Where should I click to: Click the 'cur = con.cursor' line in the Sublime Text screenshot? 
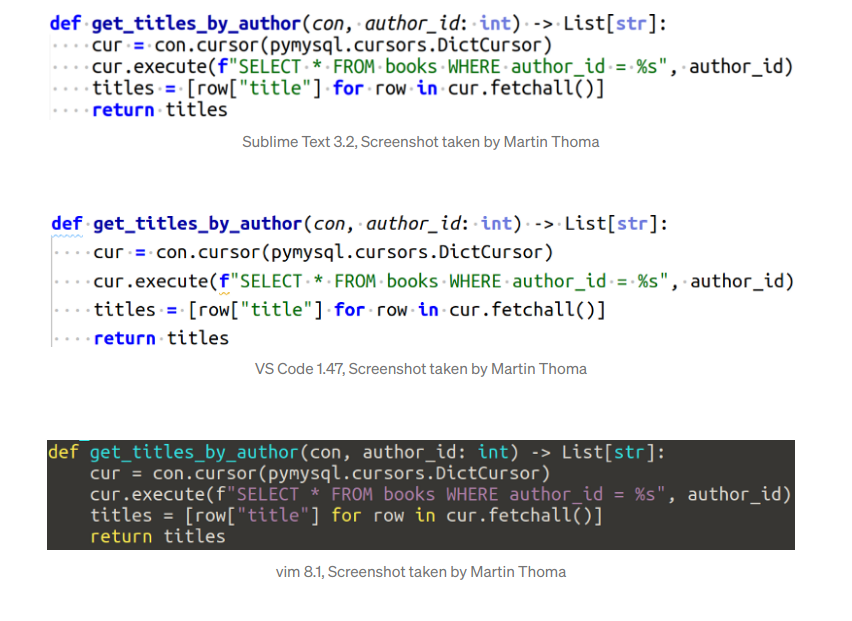[x=322, y=45]
